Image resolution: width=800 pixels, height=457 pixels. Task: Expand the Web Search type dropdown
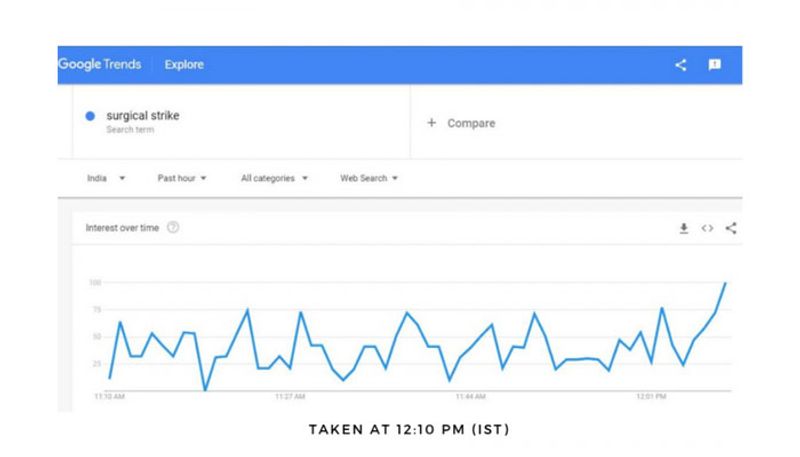pyautogui.click(x=369, y=178)
